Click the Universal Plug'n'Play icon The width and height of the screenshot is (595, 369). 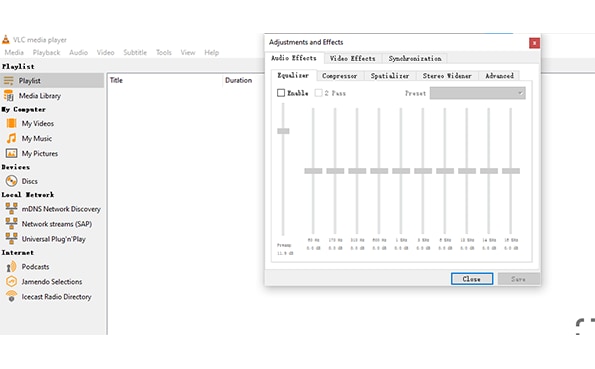11,238
